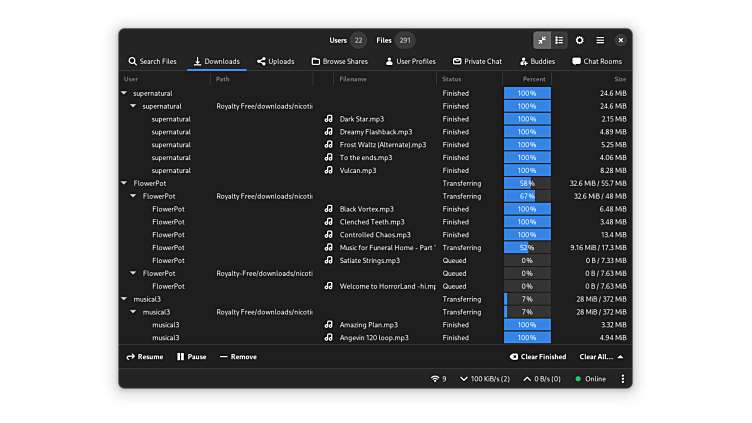Click the Clear Finished button

[x=538, y=357]
